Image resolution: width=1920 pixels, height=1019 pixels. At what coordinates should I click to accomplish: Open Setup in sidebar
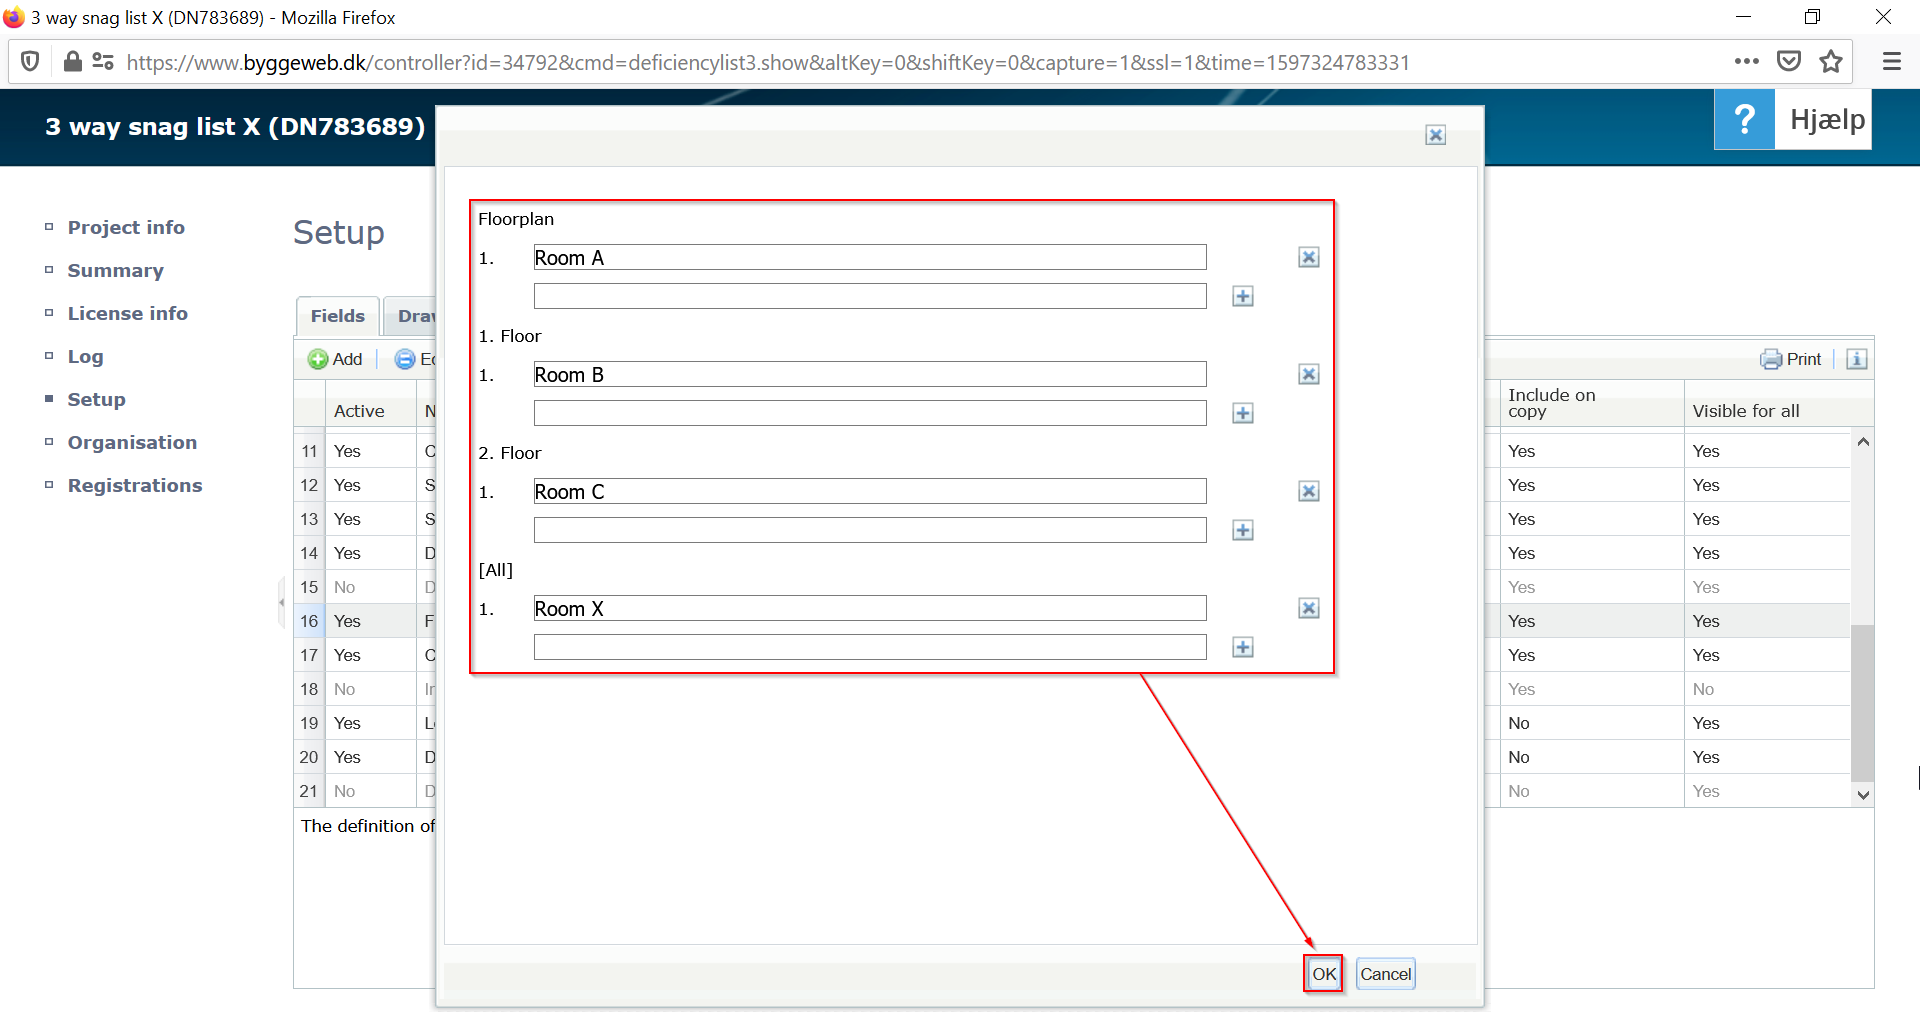point(96,399)
